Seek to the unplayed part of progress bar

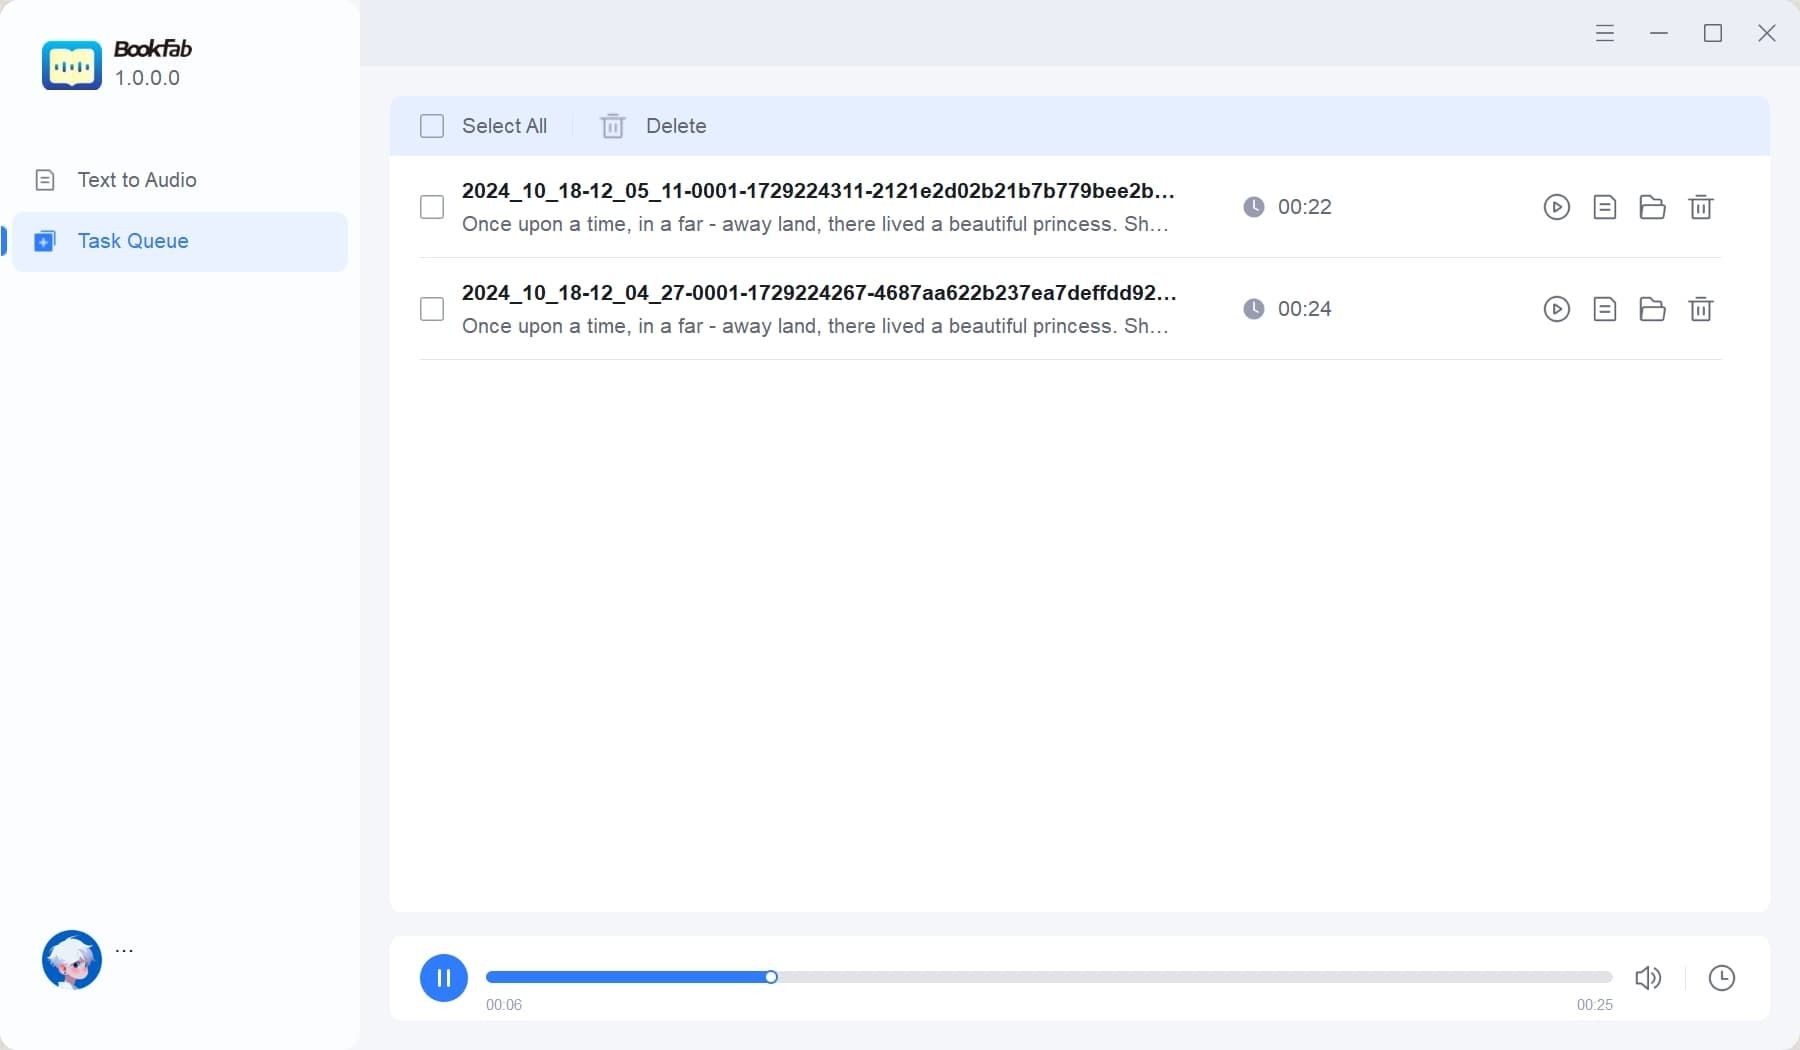pyautogui.click(x=1194, y=977)
